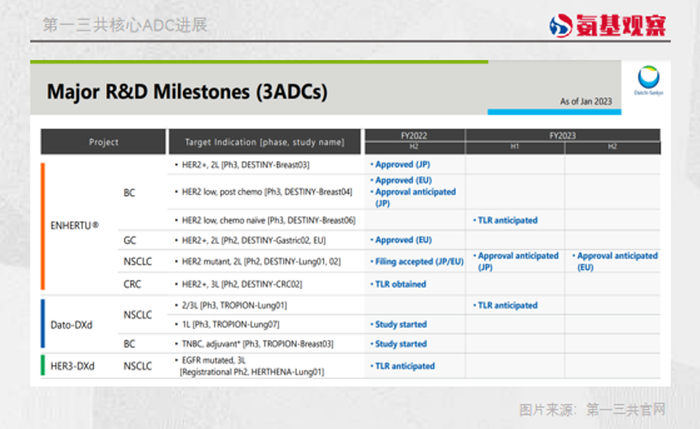Click the NSCLC label in HER3-DXd row

click(138, 366)
